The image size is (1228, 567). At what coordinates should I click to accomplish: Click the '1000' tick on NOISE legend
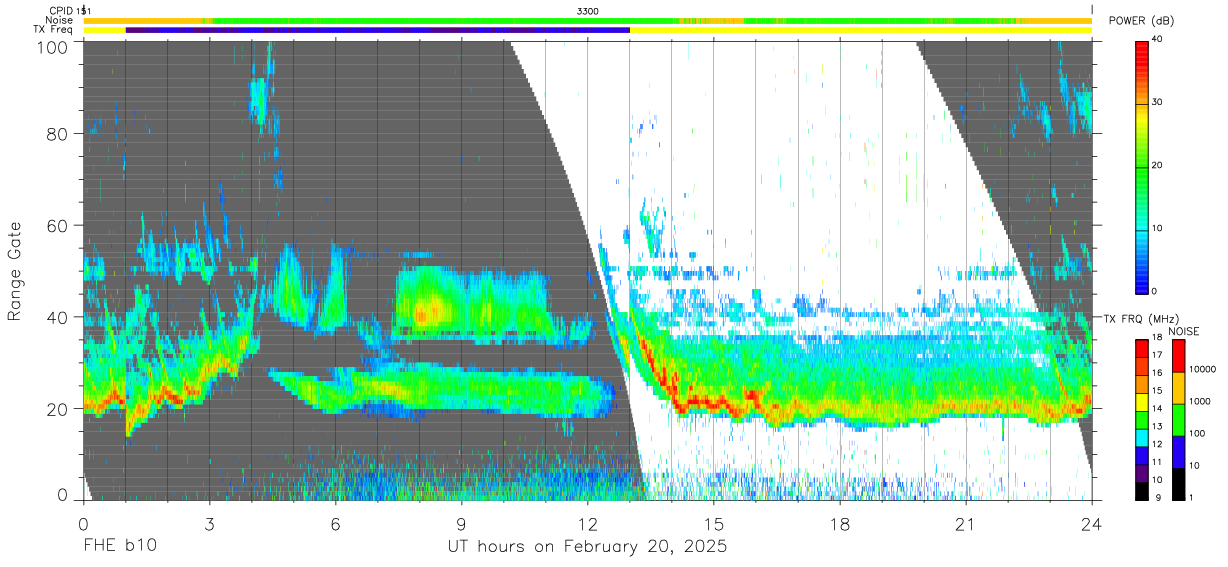click(1200, 401)
